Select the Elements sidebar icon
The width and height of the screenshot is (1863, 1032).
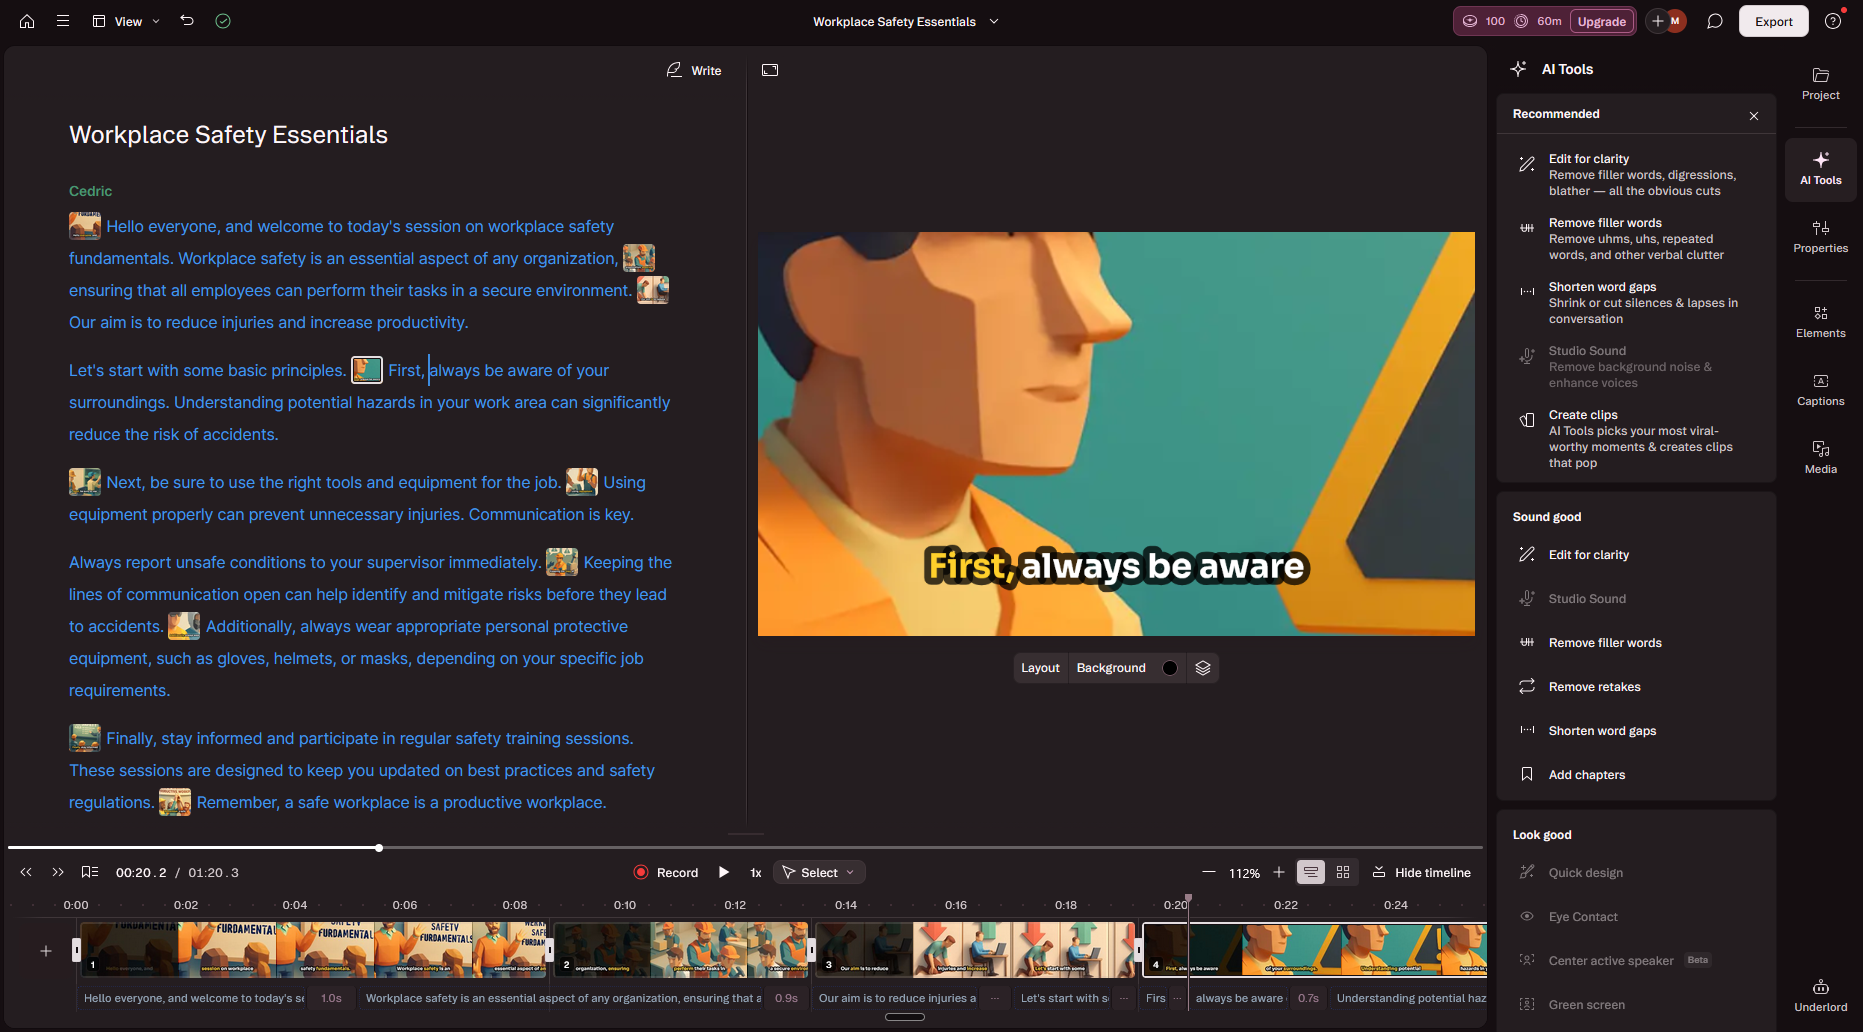pyautogui.click(x=1820, y=321)
